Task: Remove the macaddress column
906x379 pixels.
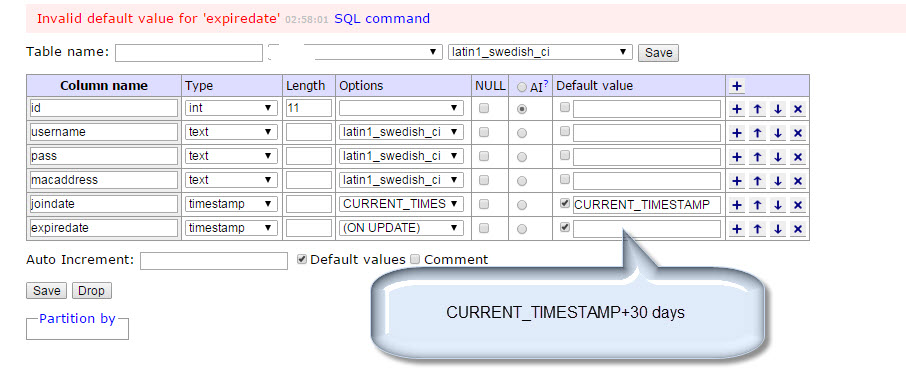Action: coord(798,181)
